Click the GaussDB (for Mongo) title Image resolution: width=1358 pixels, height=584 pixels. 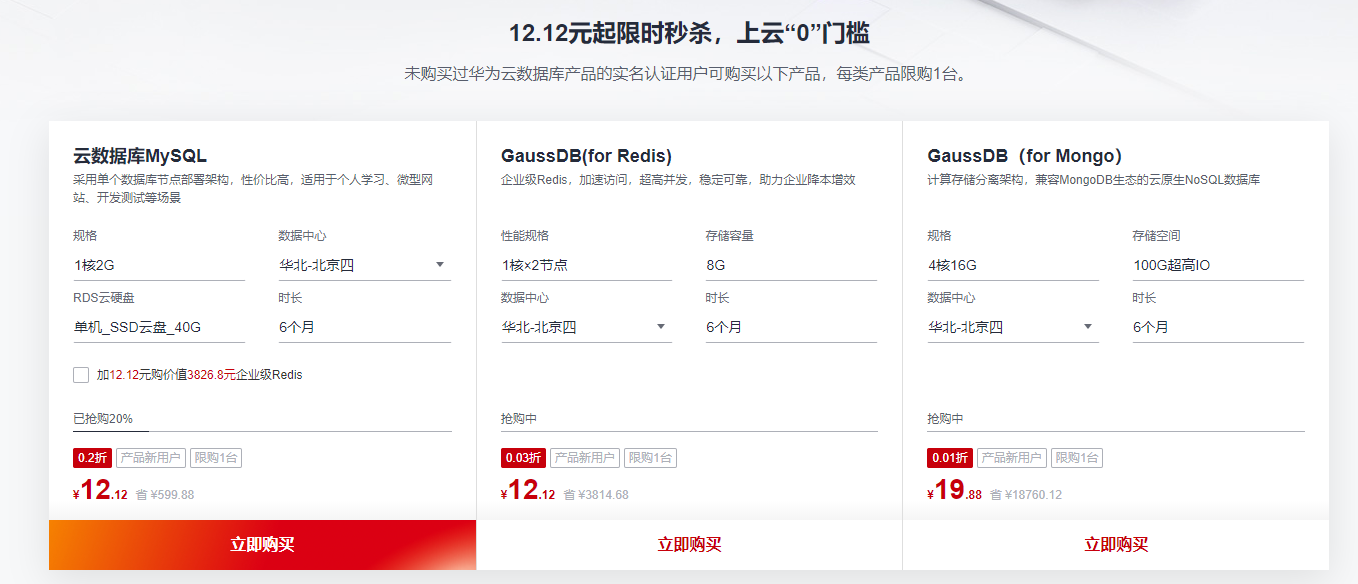coord(1025,156)
